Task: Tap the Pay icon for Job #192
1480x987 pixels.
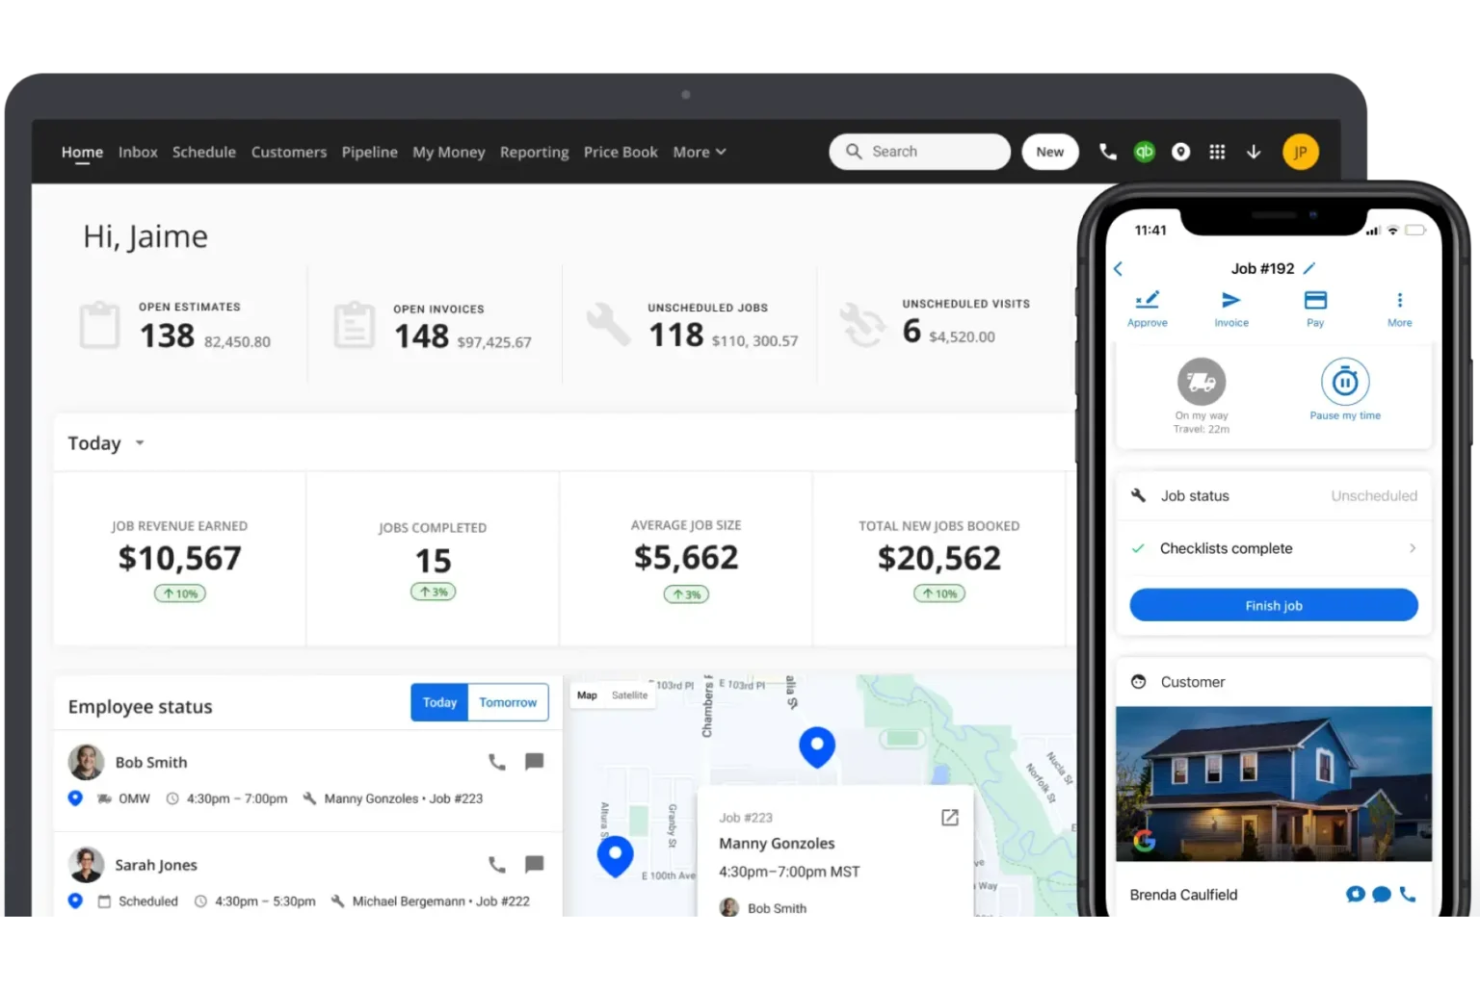Action: coord(1314,307)
